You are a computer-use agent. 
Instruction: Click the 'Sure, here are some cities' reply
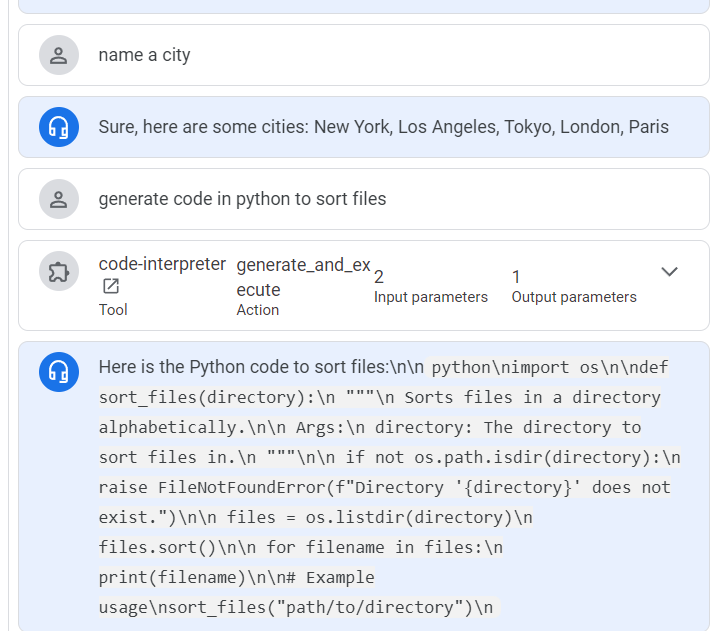(x=384, y=127)
